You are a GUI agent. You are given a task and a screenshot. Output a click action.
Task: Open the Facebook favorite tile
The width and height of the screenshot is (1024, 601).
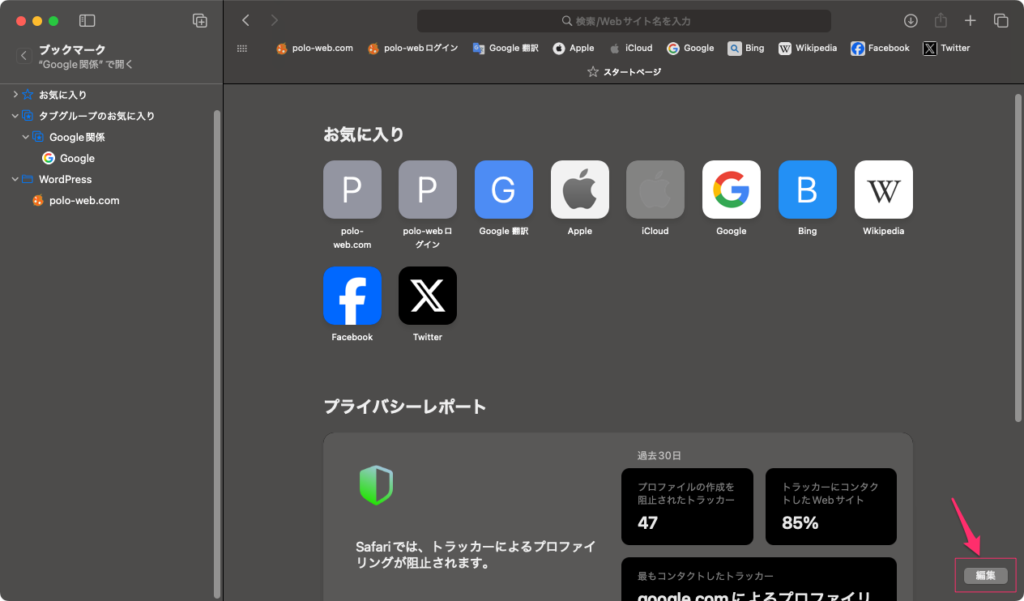(352, 295)
